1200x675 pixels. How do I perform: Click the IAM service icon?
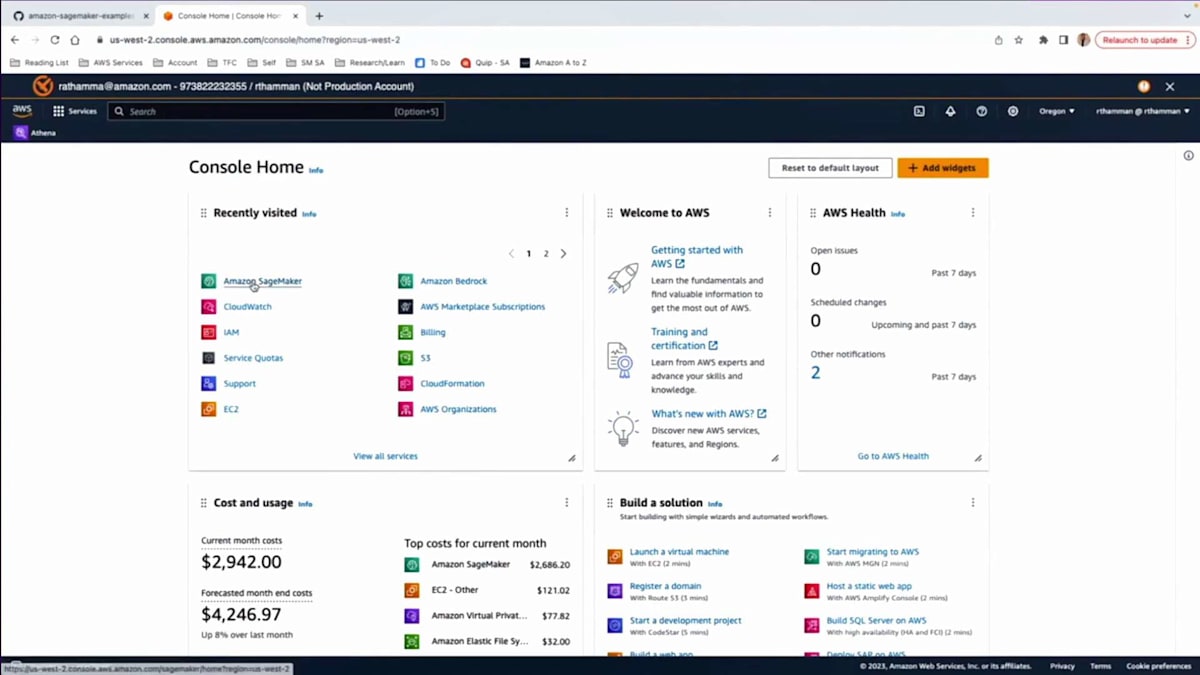tap(208, 332)
